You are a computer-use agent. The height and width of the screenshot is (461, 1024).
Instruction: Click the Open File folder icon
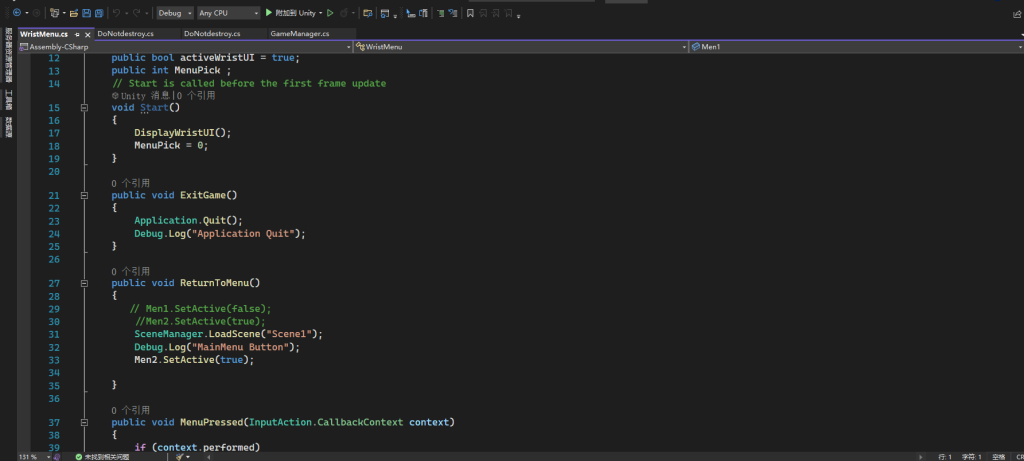pos(74,12)
